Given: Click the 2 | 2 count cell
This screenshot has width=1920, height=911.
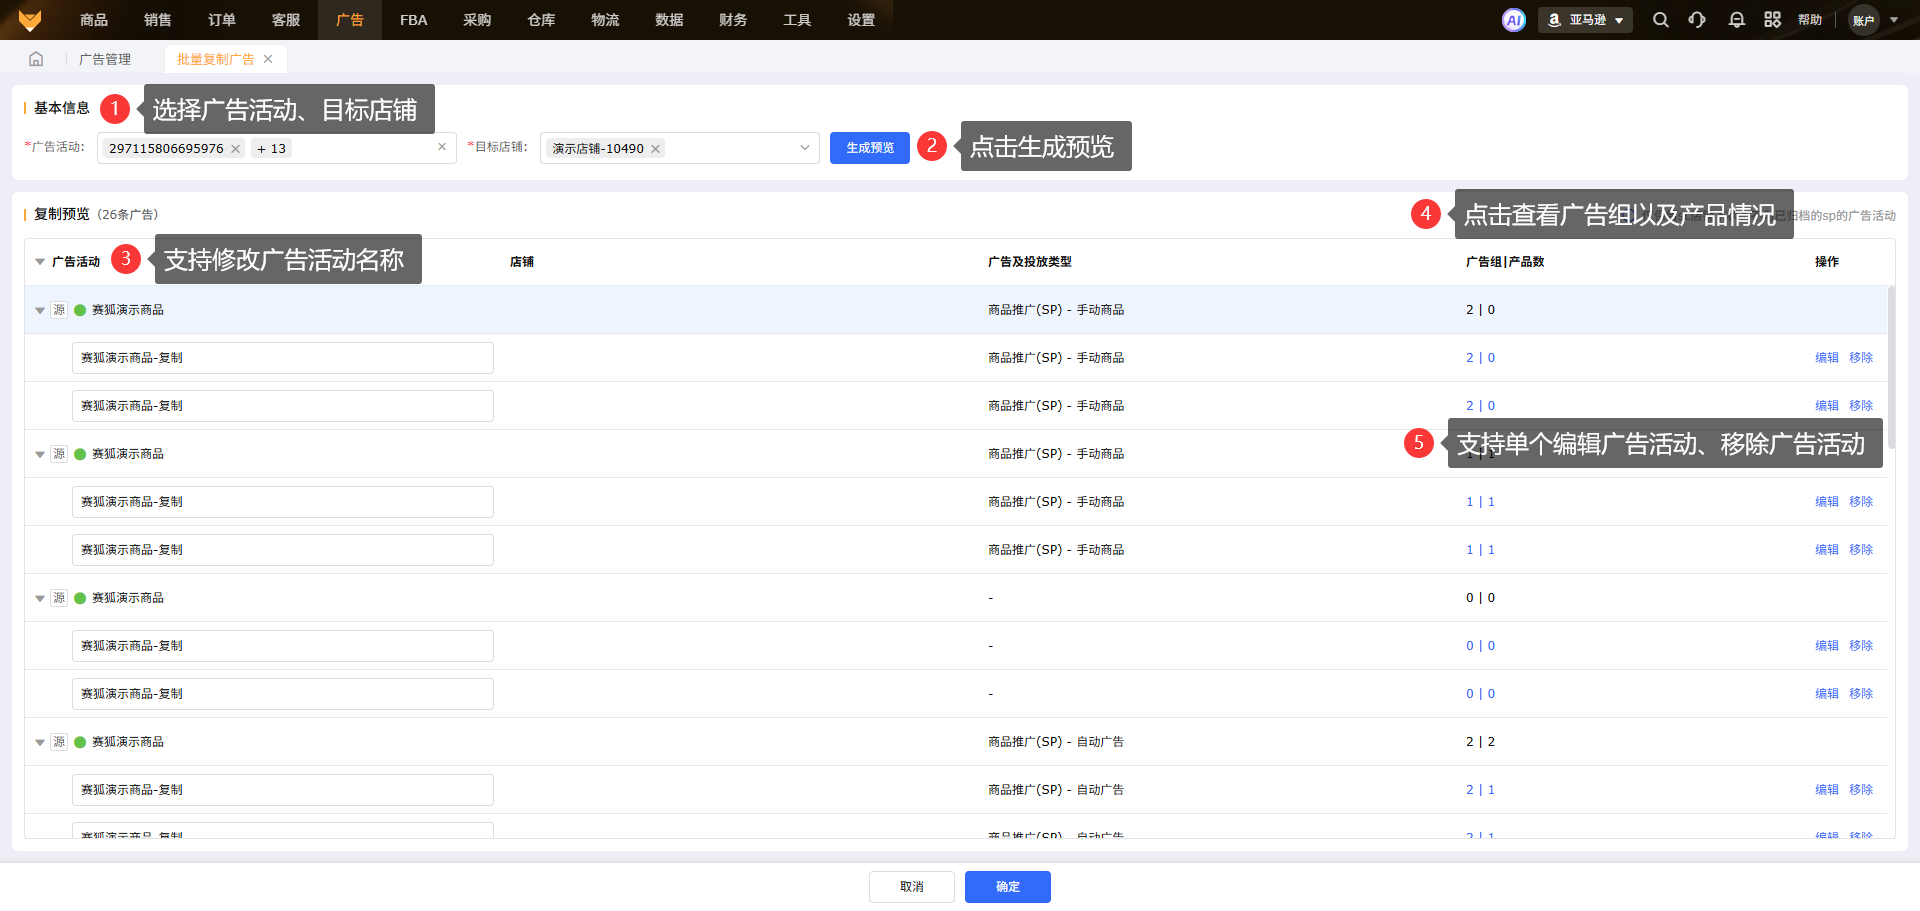Looking at the screenshot, I should point(1481,742).
